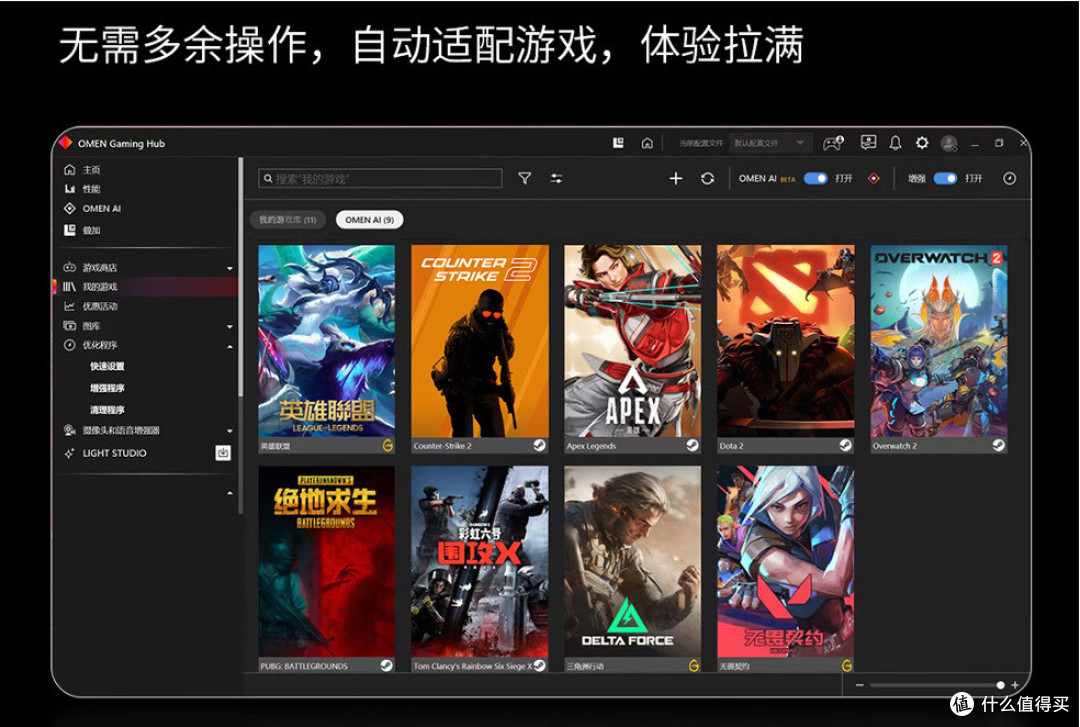Open the default profile (默认配置文件) dropdown

(770, 143)
